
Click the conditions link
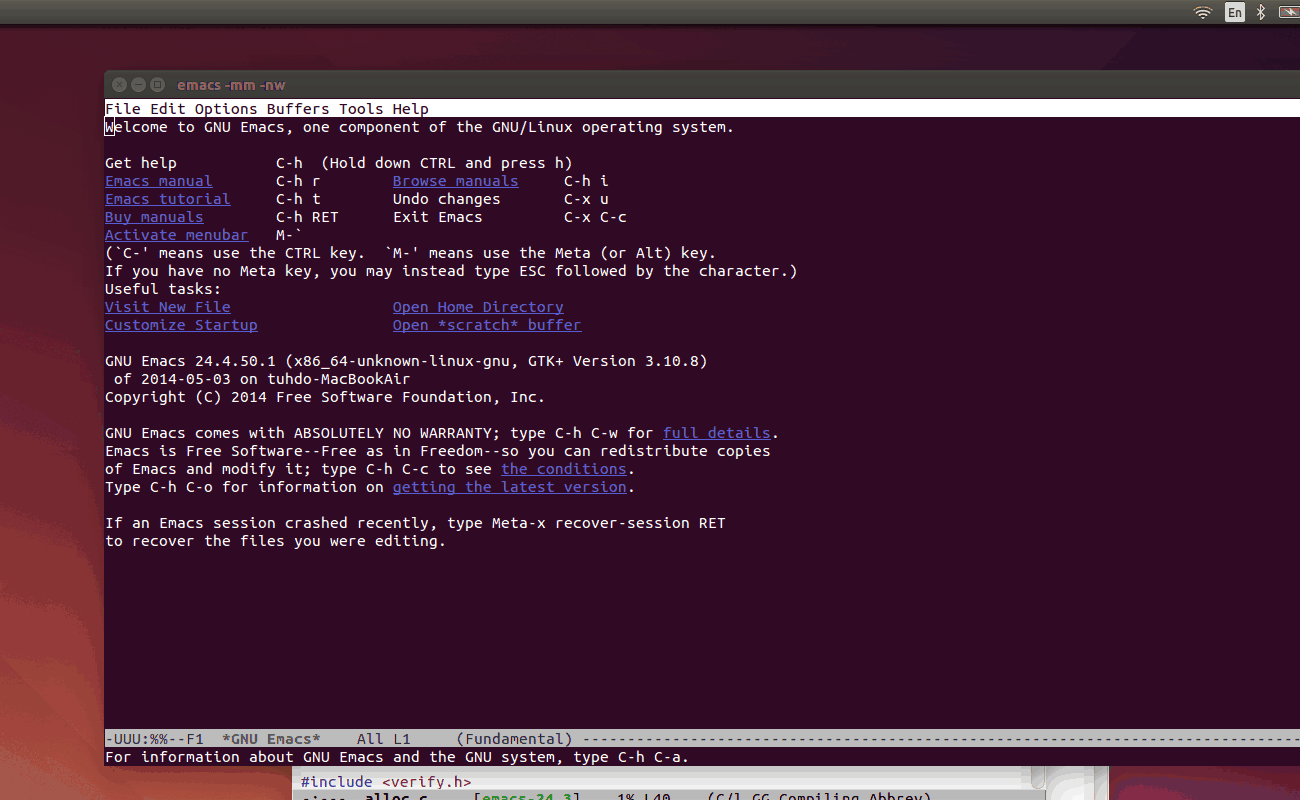tap(564, 469)
